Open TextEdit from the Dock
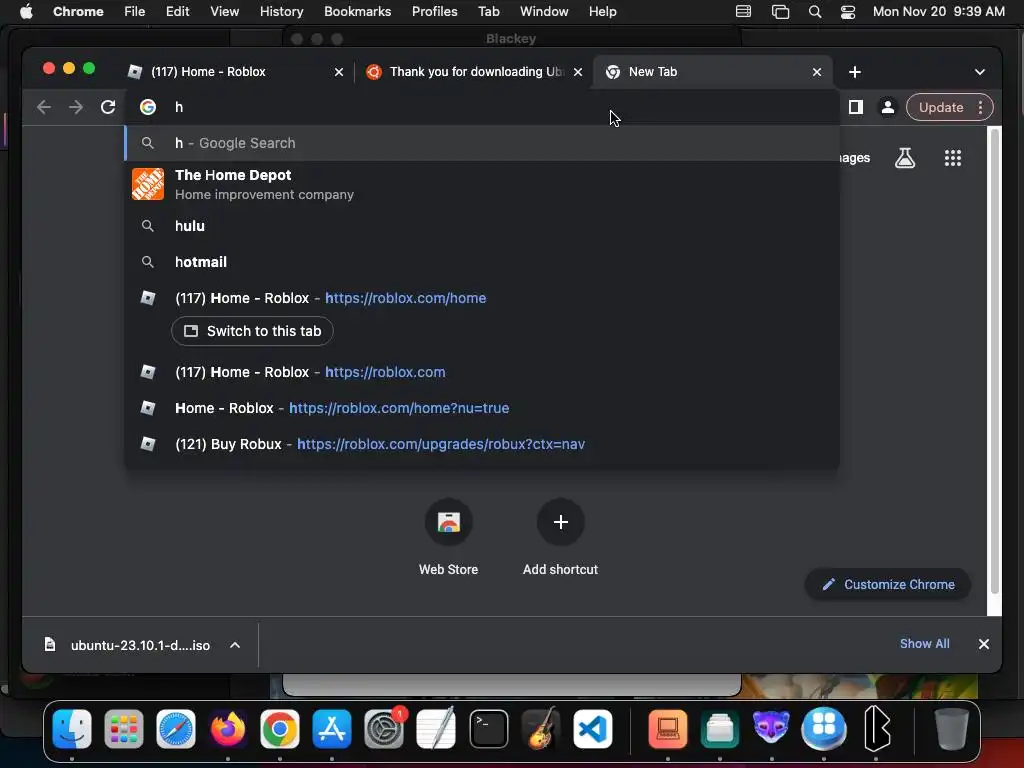Image resolution: width=1024 pixels, height=768 pixels. point(436,729)
